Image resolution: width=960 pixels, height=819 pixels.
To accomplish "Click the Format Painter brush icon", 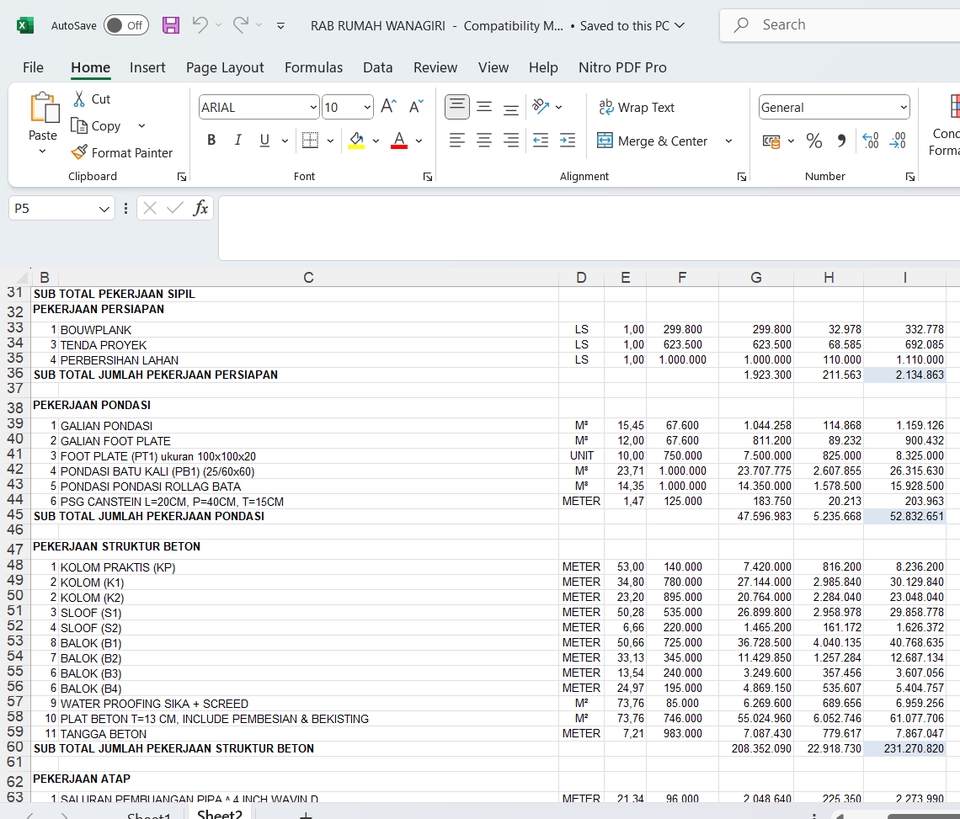I will point(80,153).
